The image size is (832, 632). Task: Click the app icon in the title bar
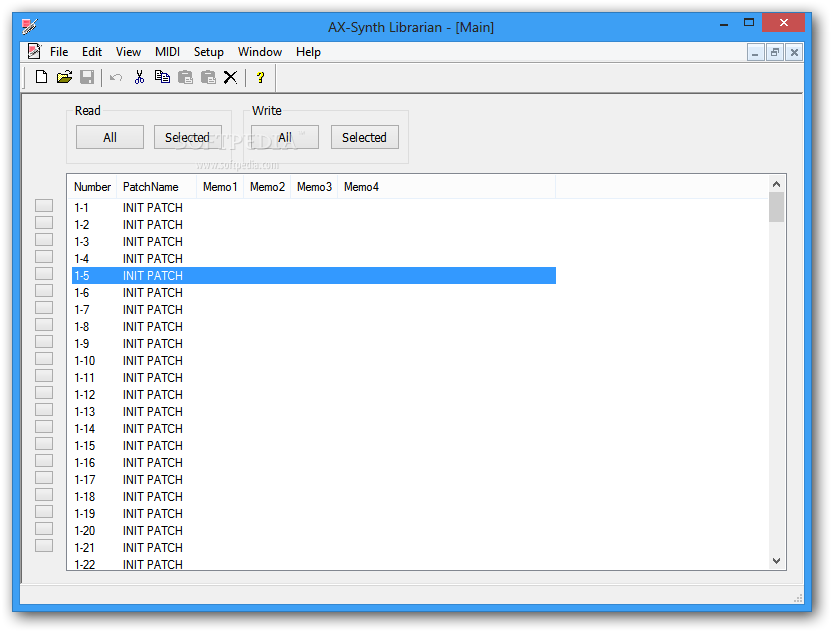(x=30, y=26)
